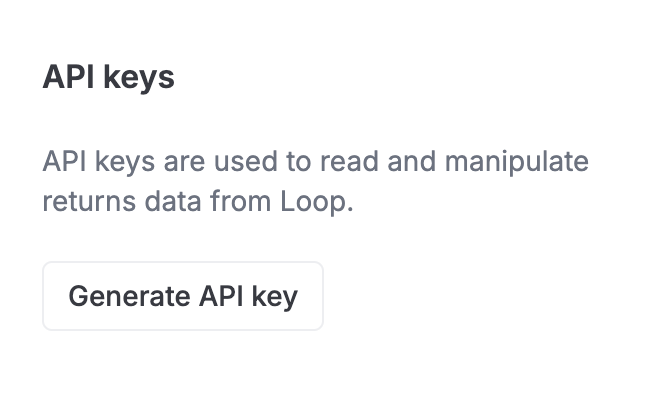
Task: Select the API keys section heading
Action: coord(109,78)
